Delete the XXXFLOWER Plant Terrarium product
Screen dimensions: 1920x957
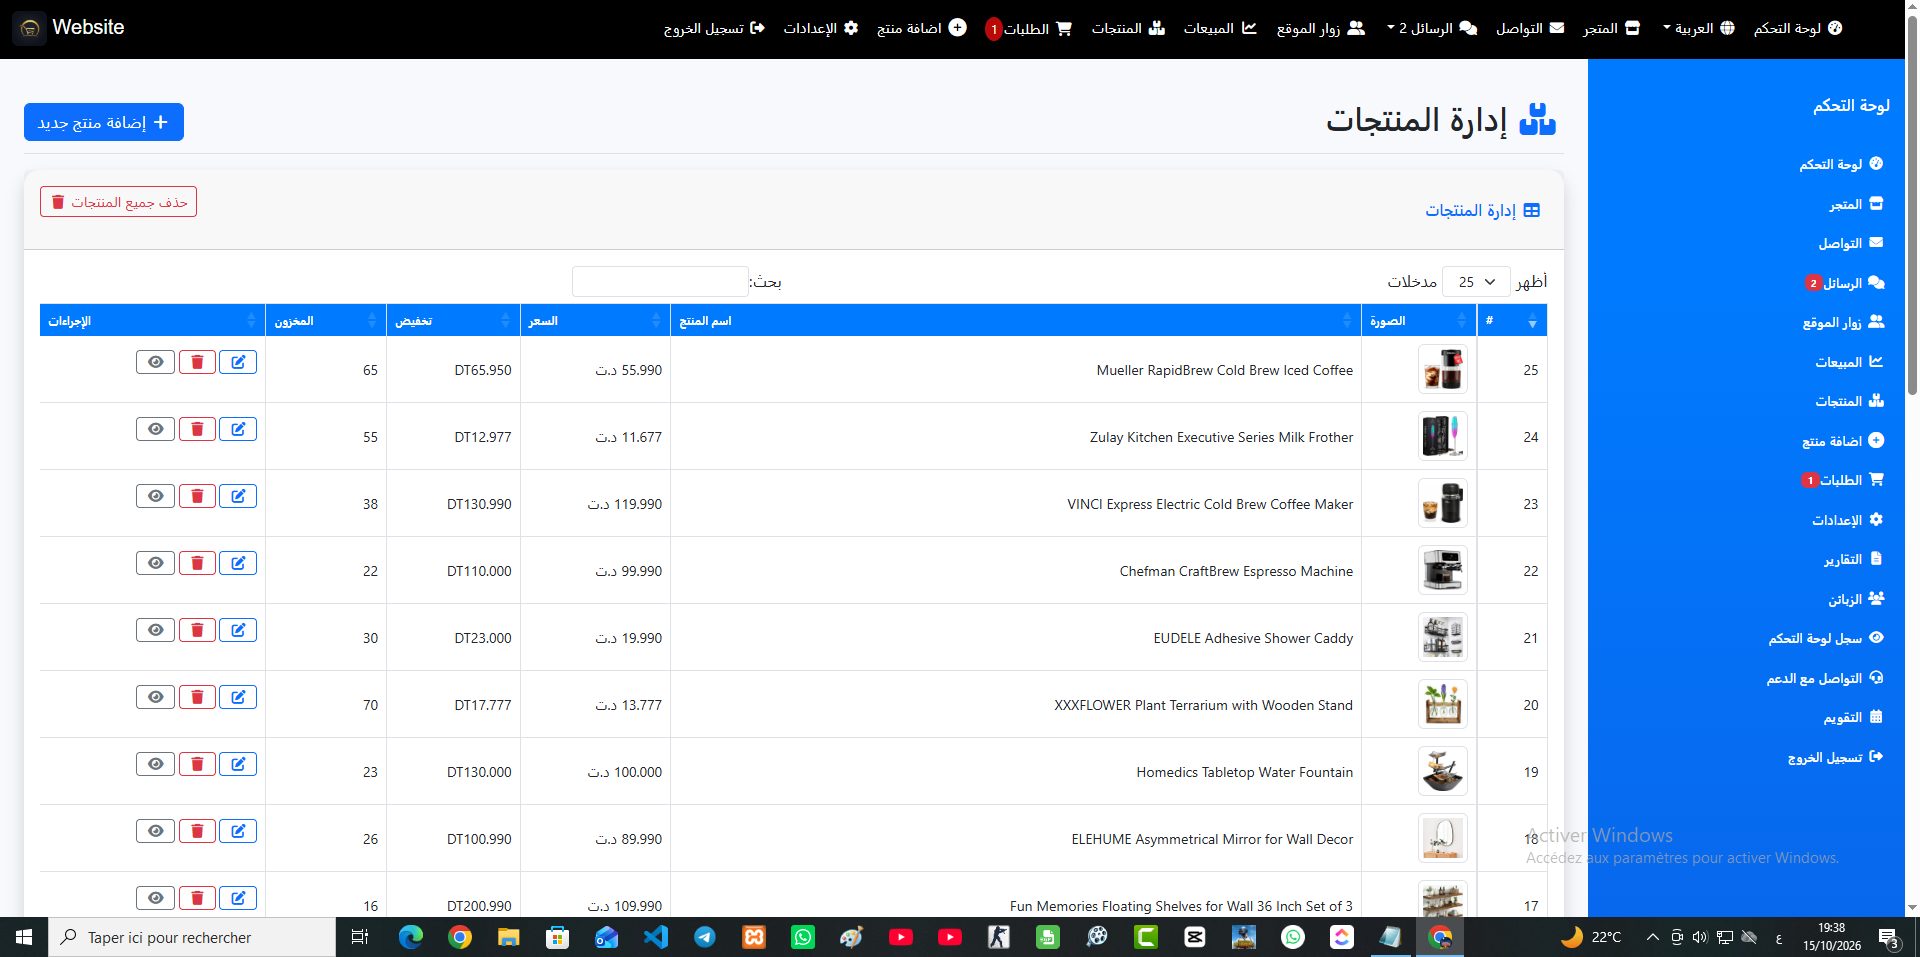pos(197,697)
